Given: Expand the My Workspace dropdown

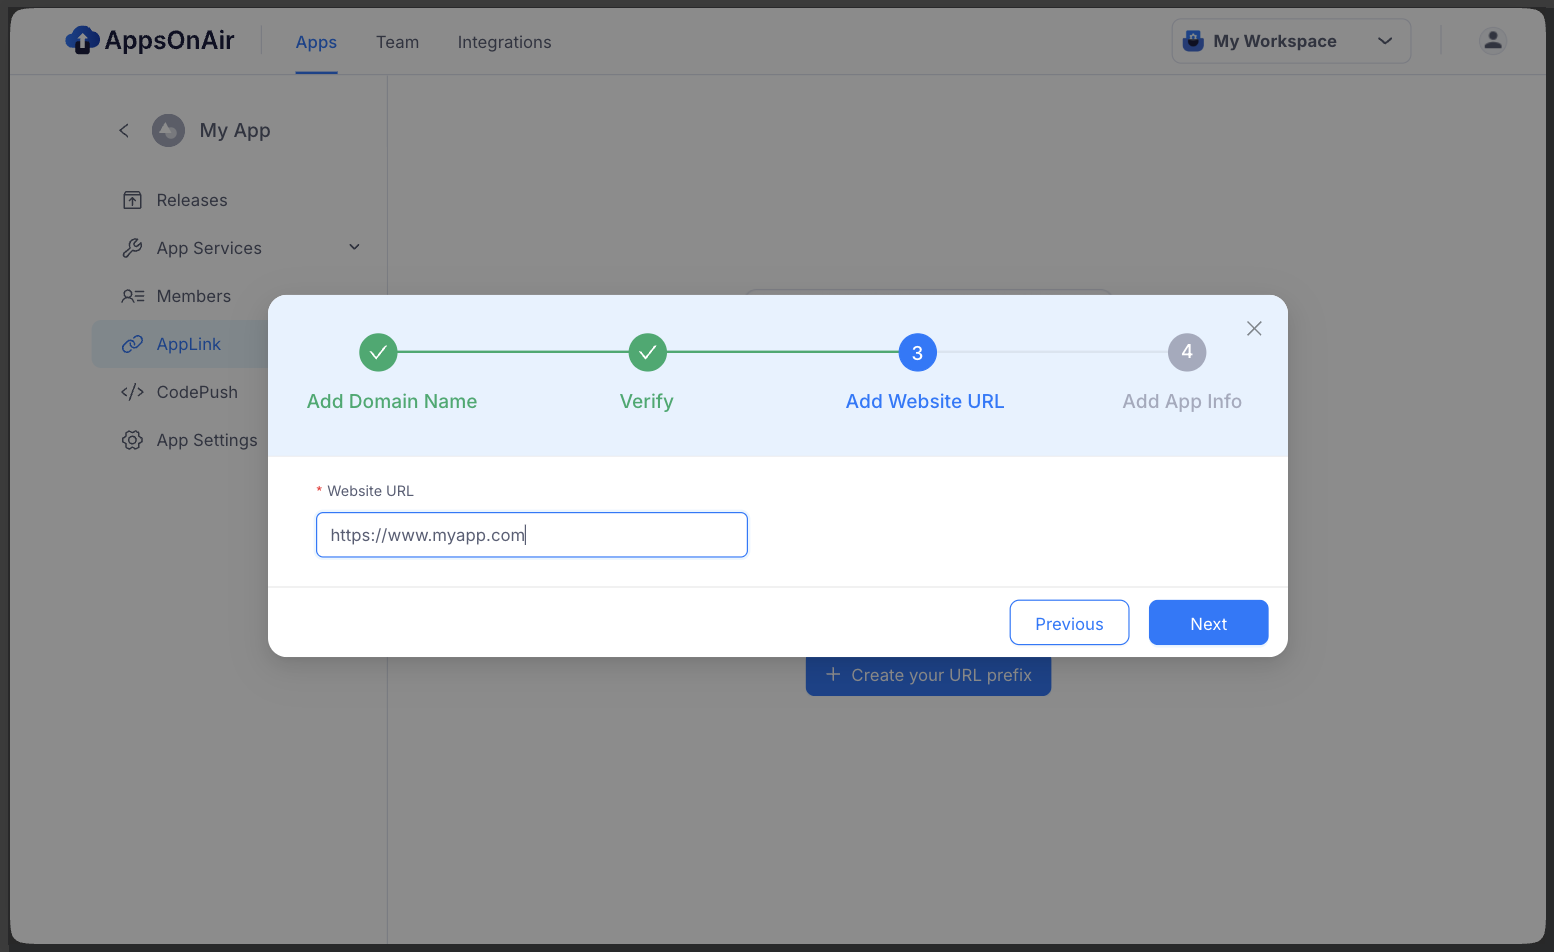Looking at the screenshot, I should (x=1291, y=41).
